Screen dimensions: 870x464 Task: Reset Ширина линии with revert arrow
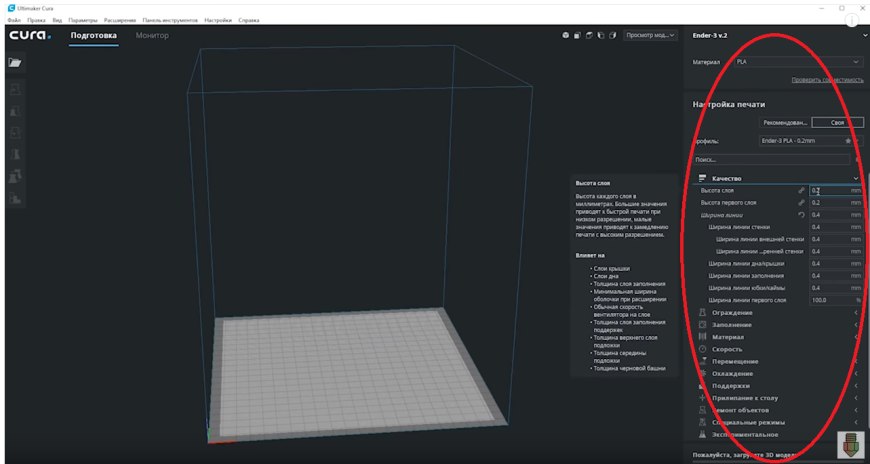click(x=801, y=215)
